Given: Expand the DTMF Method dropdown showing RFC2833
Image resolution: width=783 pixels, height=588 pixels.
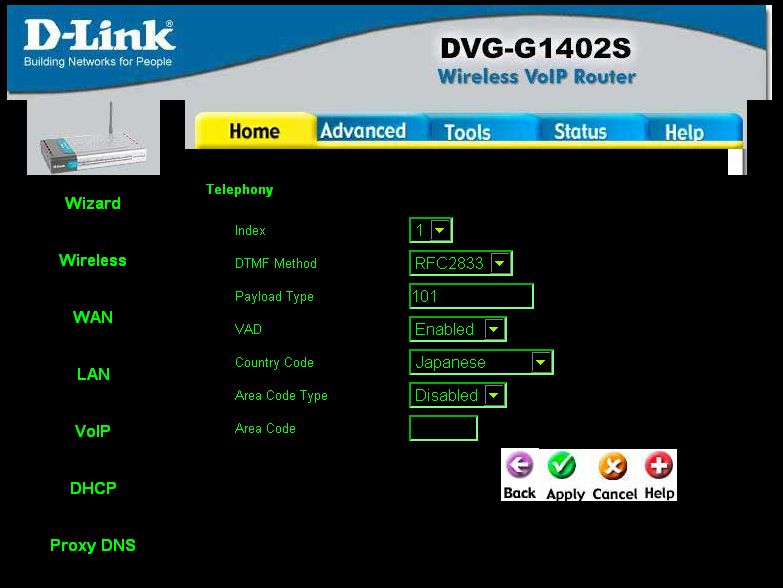Looking at the screenshot, I should (461, 263).
